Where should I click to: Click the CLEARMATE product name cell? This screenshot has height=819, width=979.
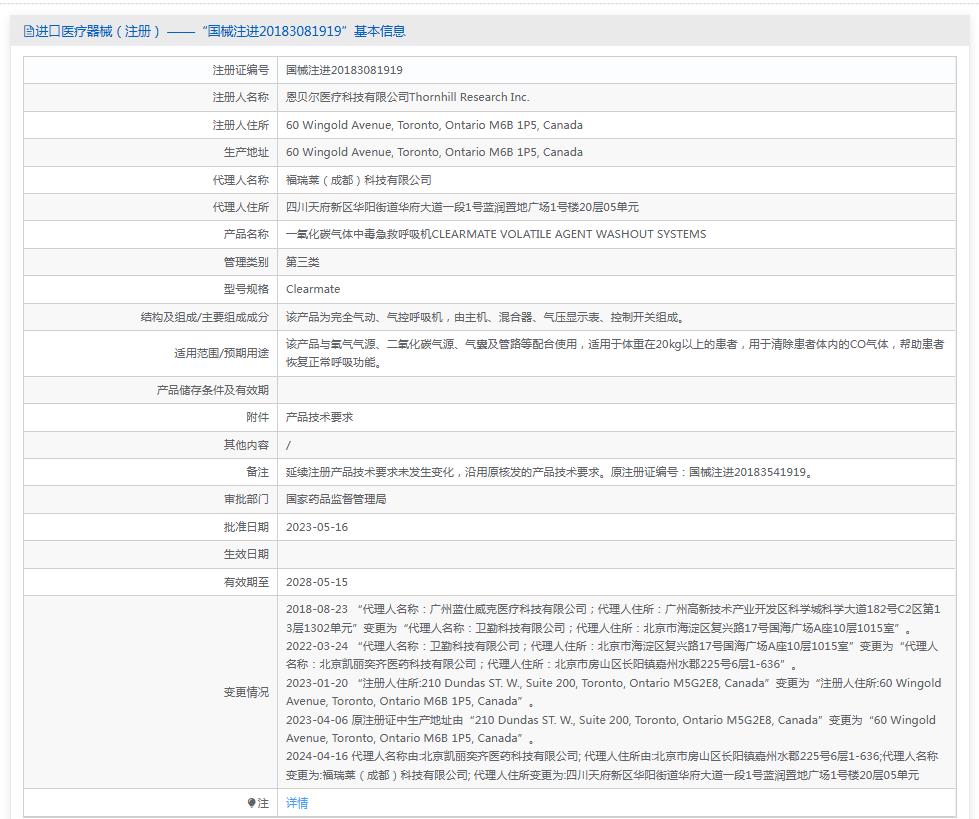[x=497, y=234]
